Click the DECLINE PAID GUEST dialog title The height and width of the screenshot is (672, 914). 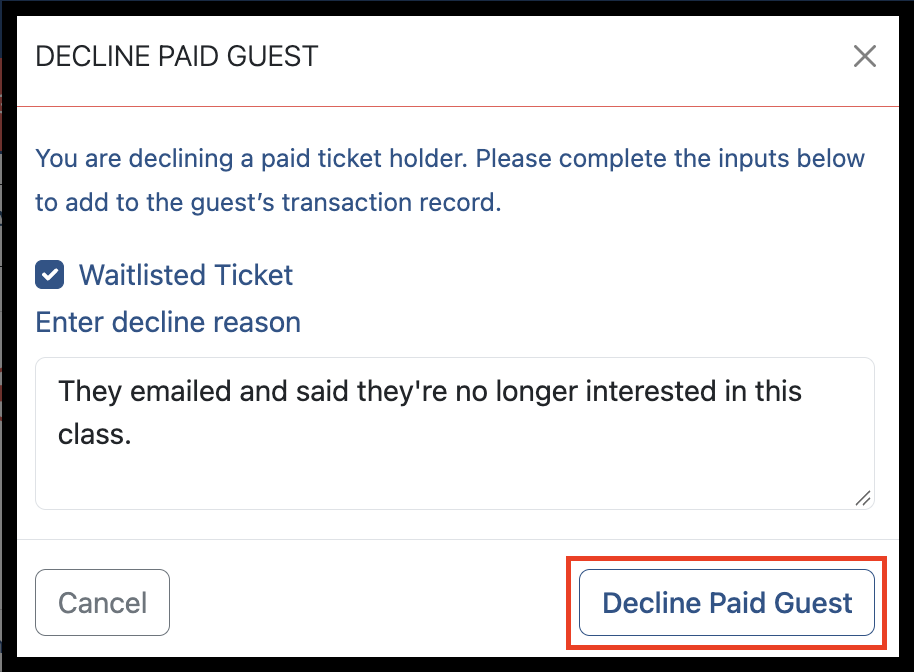click(177, 57)
